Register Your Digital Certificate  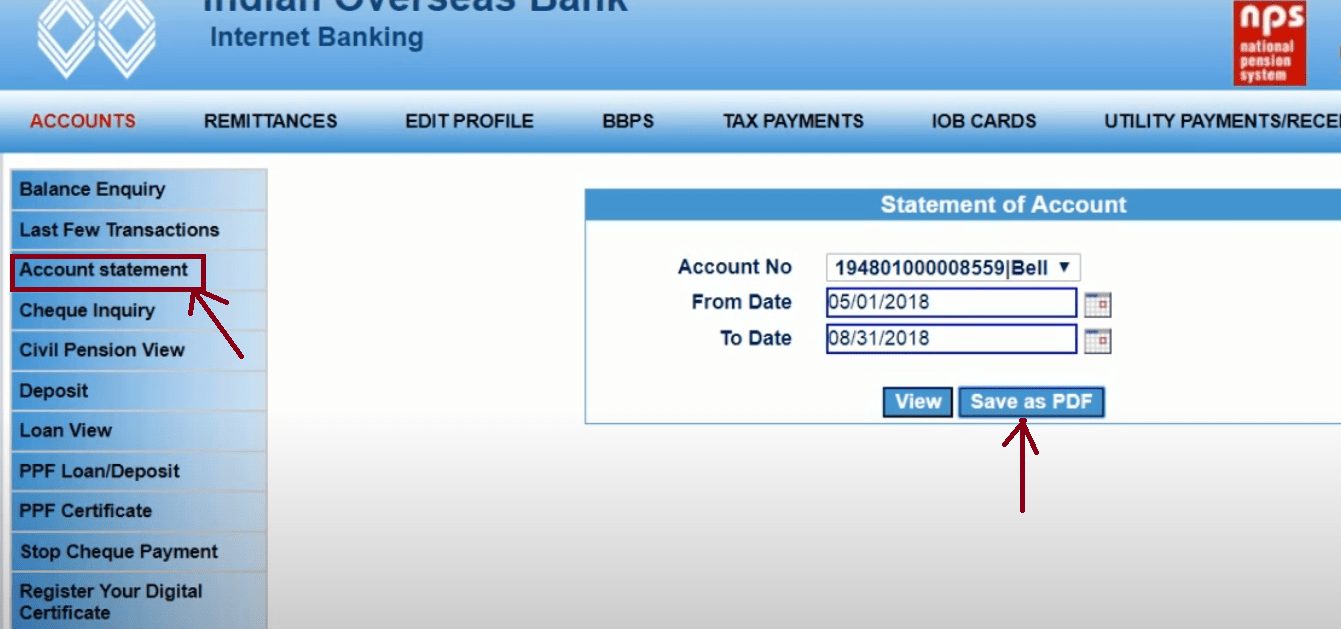coord(109,601)
